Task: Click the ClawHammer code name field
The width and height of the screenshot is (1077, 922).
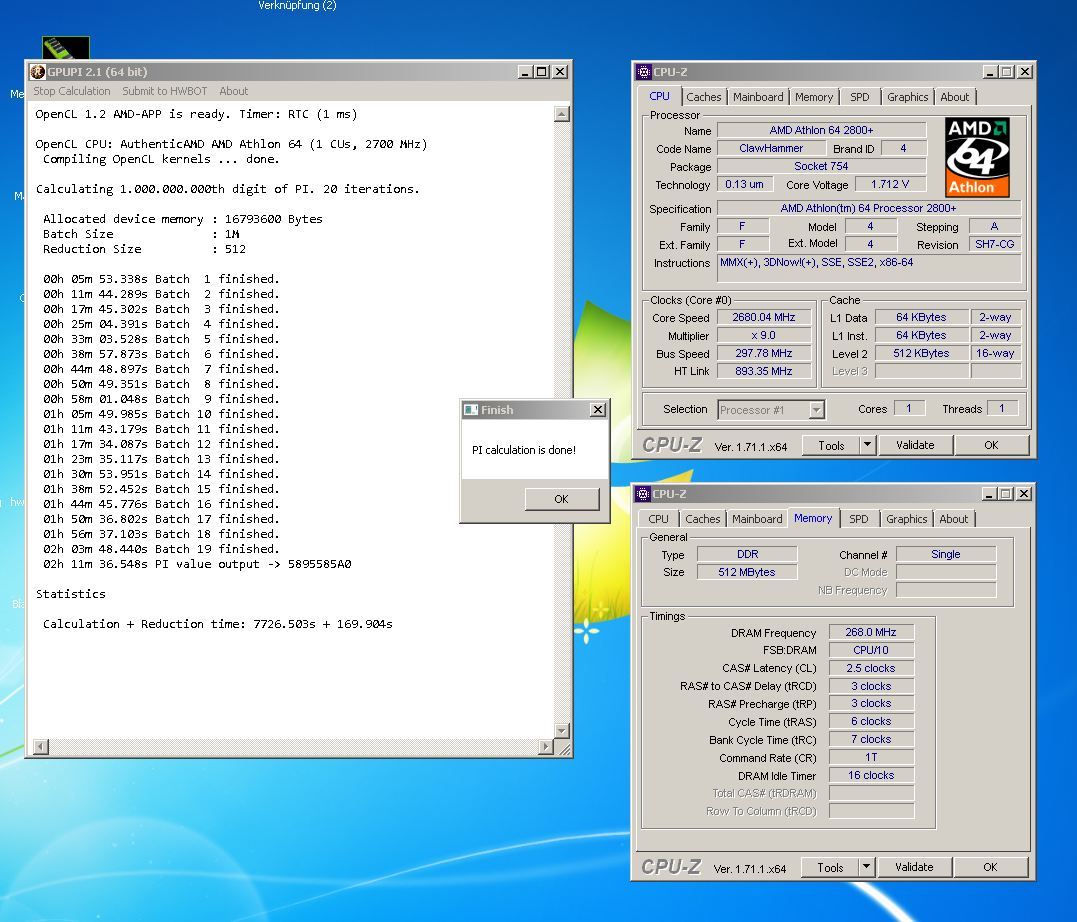Action: [x=771, y=148]
